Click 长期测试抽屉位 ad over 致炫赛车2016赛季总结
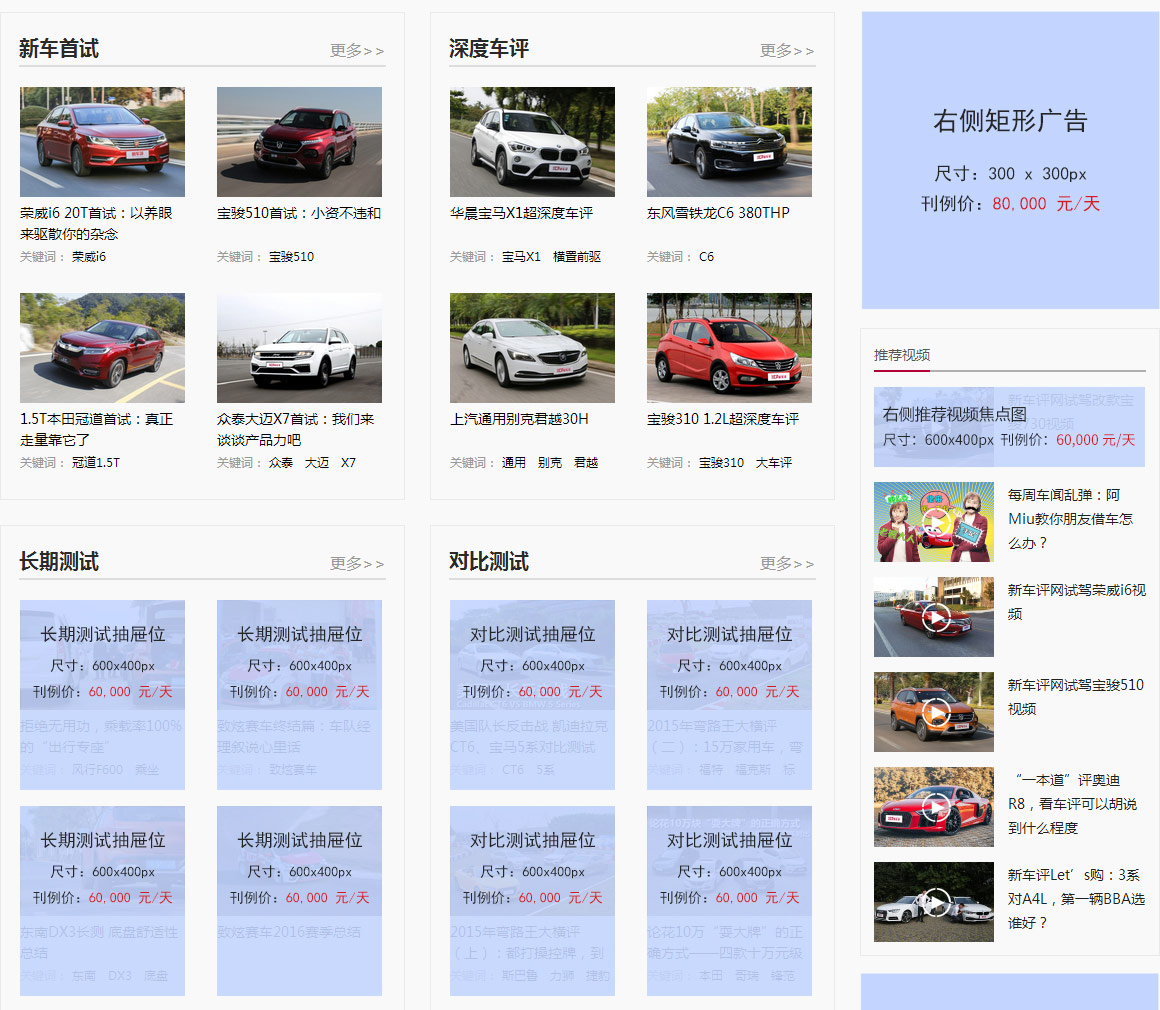1160x1010 pixels. click(x=299, y=900)
